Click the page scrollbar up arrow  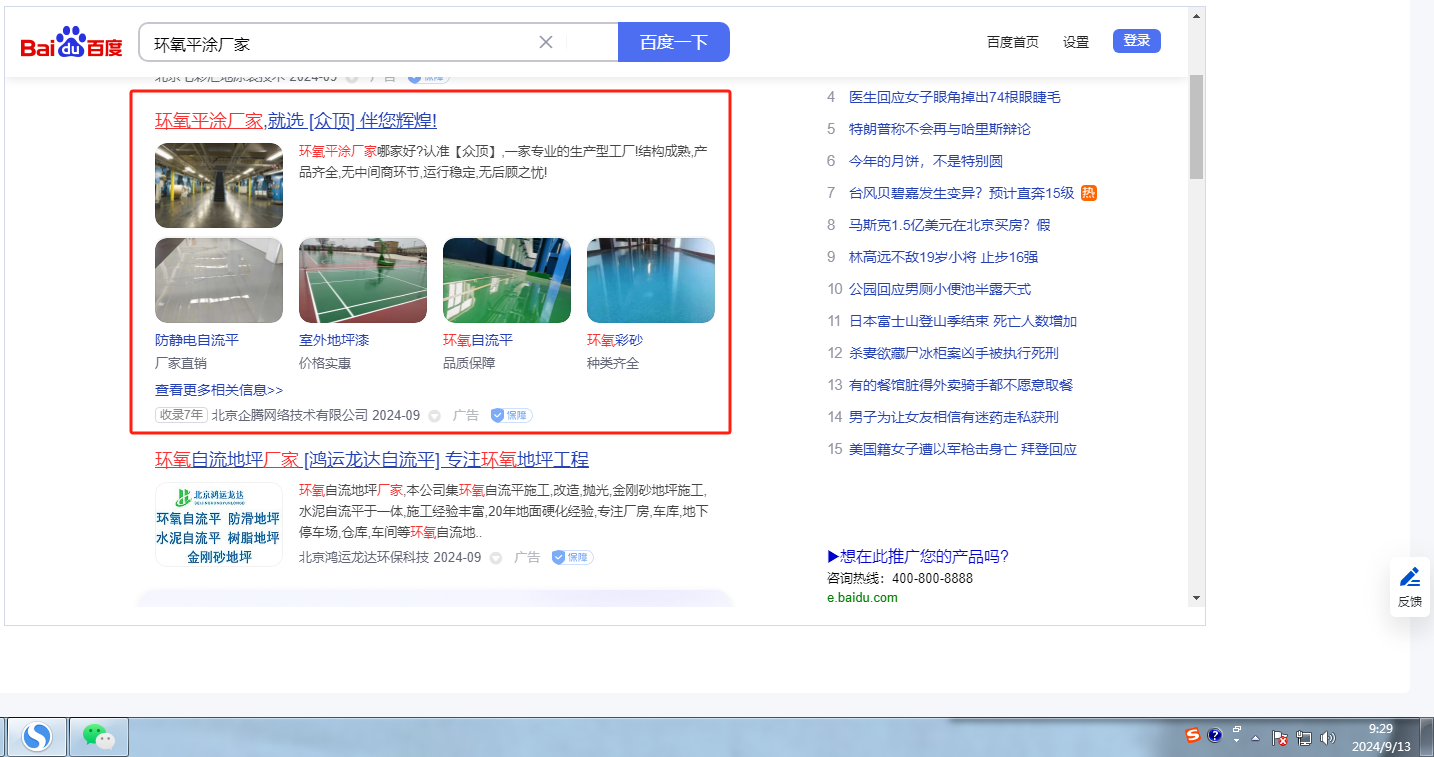click(x=1196, y=17)
